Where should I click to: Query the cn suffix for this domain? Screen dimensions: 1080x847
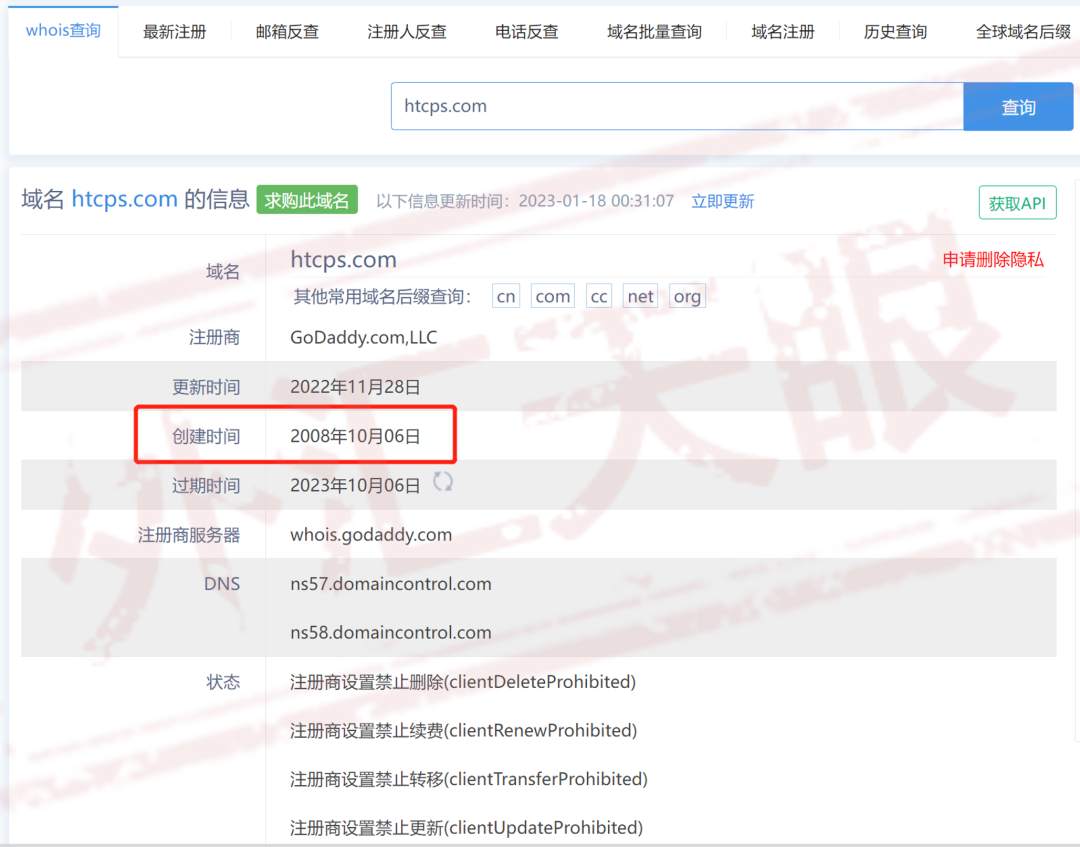coord(505,296)
